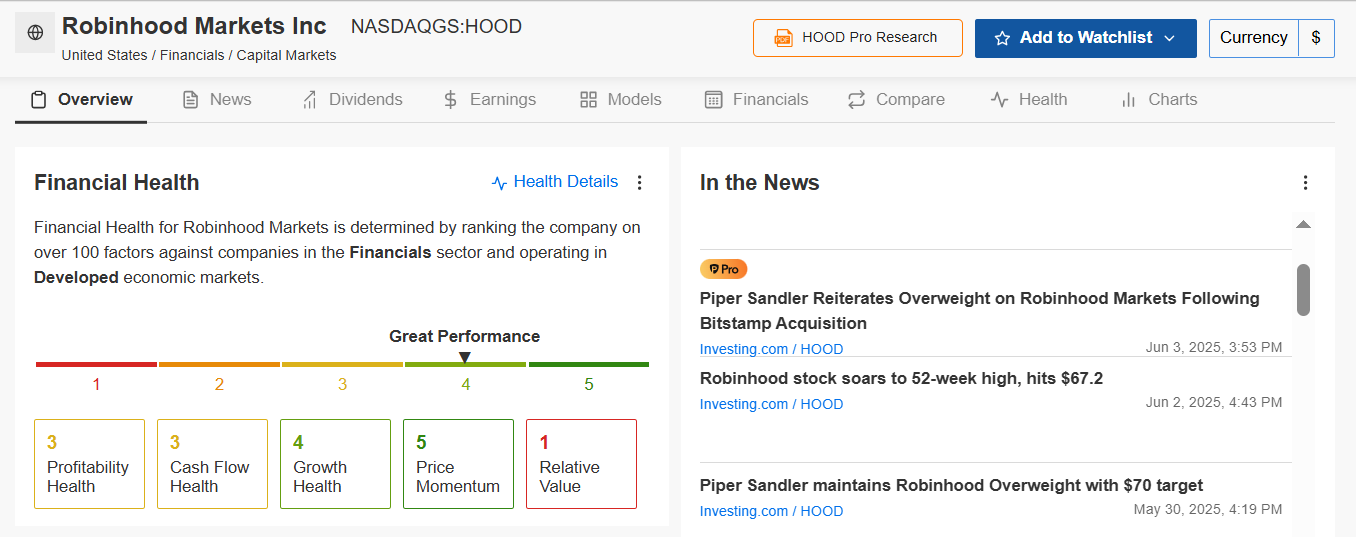The width and height of the screenshot is (1356, 537).
Task: Click the Add to Watchlist button
Action: pos(1086,38)
